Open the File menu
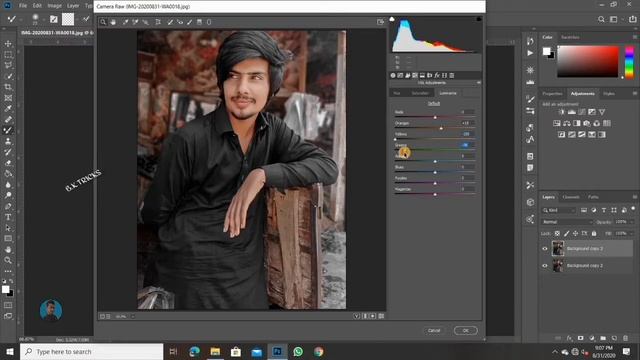The image size is (640, 360). pyautogui.click(x=23, y=6)
